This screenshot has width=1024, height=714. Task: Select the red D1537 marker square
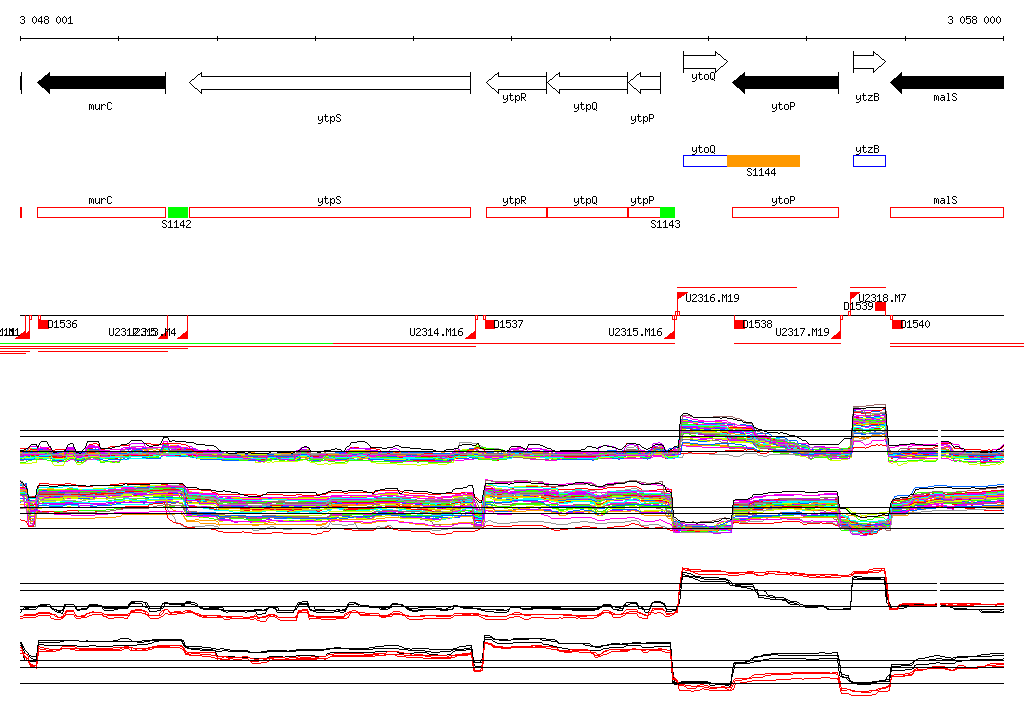pyautogui.click(x=489, y=324)
